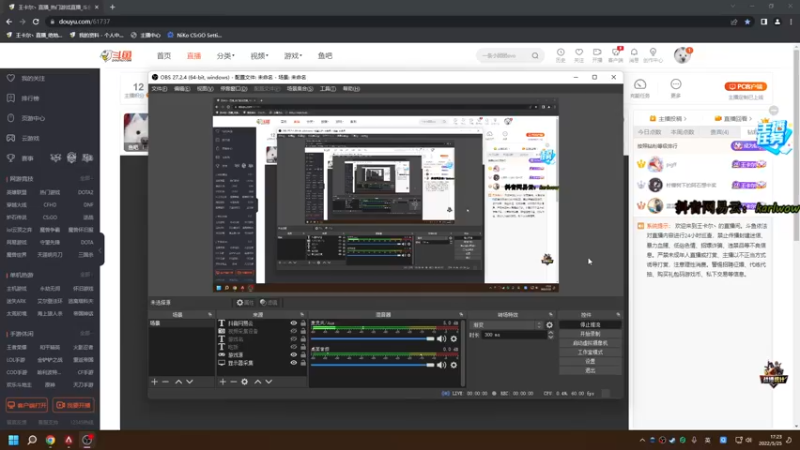The width and height of the screenshot is (800, 450).
Task: Toggle lock on 抖音网易云 text source
Action: (303, 323)
